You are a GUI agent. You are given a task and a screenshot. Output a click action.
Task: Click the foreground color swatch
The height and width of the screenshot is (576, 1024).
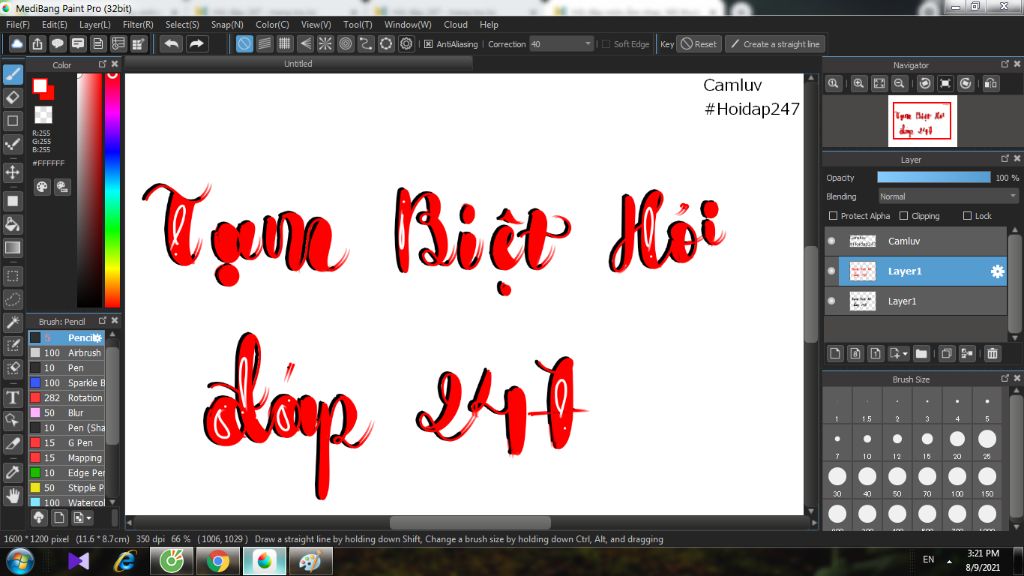pyautogui.click(x=40, y=86)
